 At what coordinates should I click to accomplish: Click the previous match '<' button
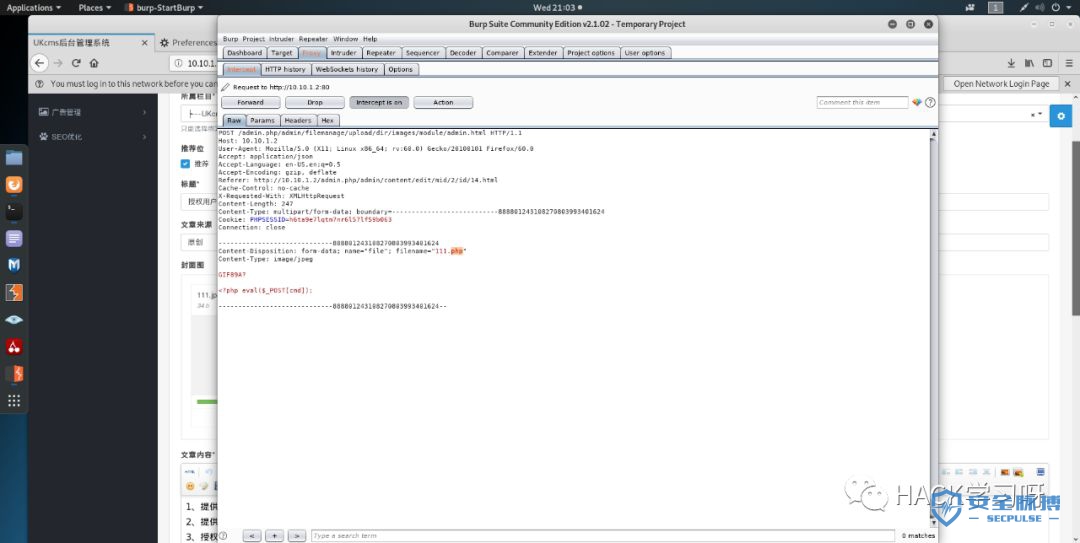coord(251,535)
